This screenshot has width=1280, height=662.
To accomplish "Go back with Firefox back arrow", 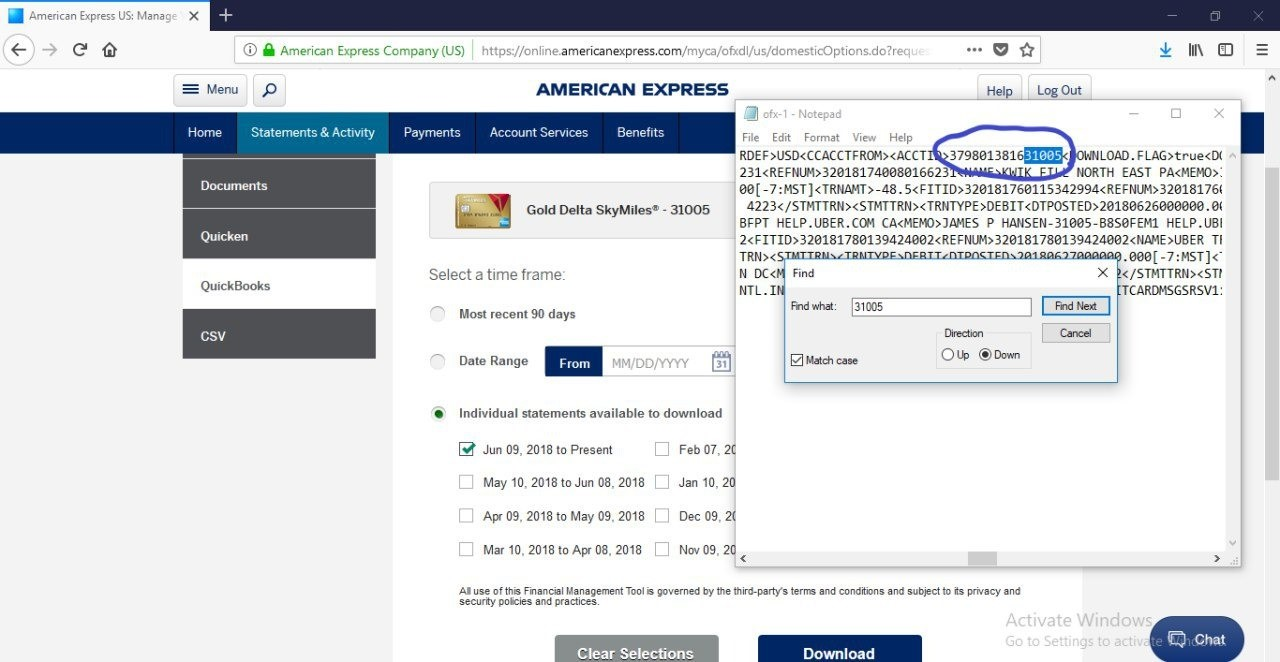I will 18,50.
